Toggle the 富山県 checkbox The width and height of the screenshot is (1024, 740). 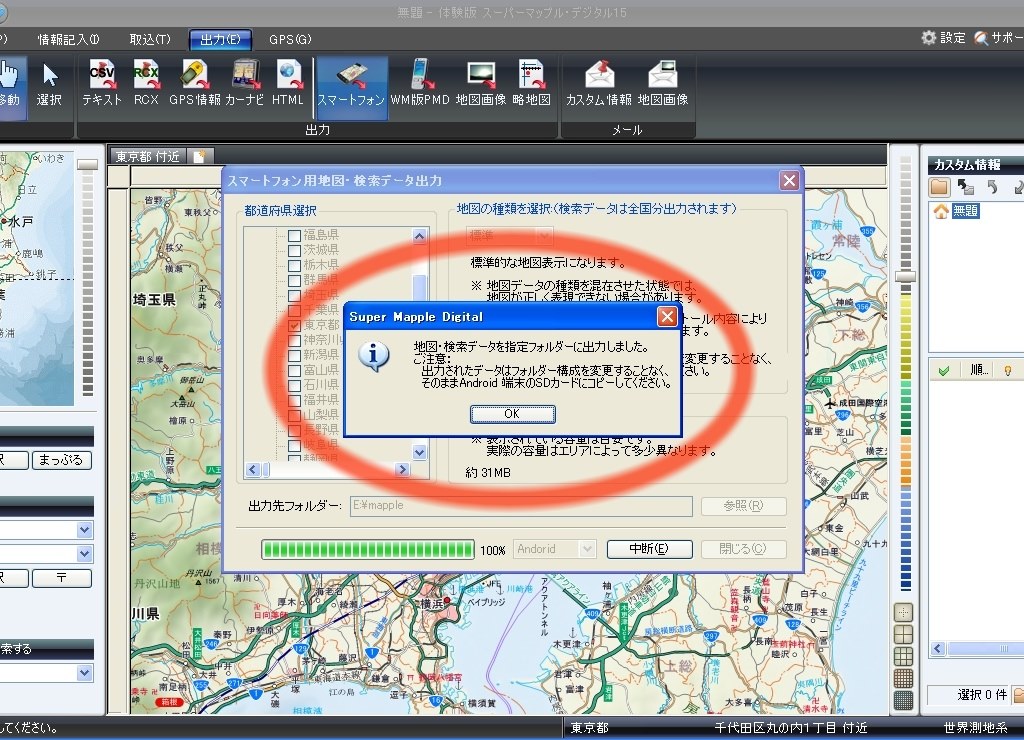point(295,370)
